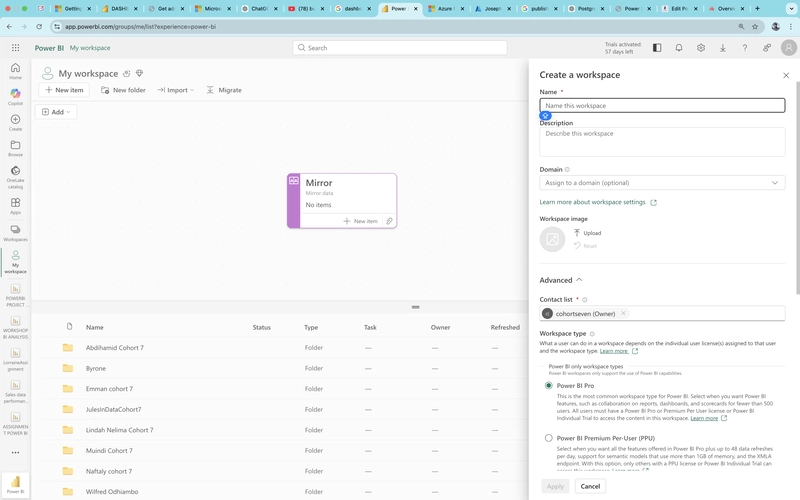800x500 pixels.
Task: Open the Import dropdown
Action: coord(176,90)
